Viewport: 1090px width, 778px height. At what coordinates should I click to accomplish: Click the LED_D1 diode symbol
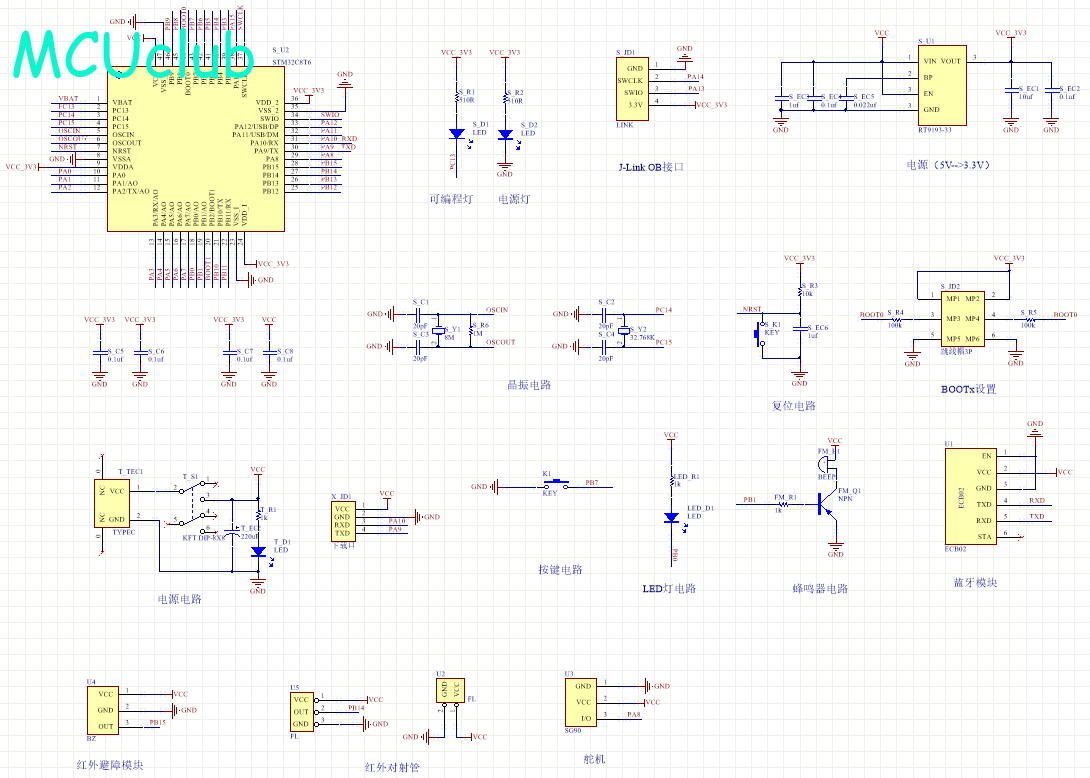point(671,517)
